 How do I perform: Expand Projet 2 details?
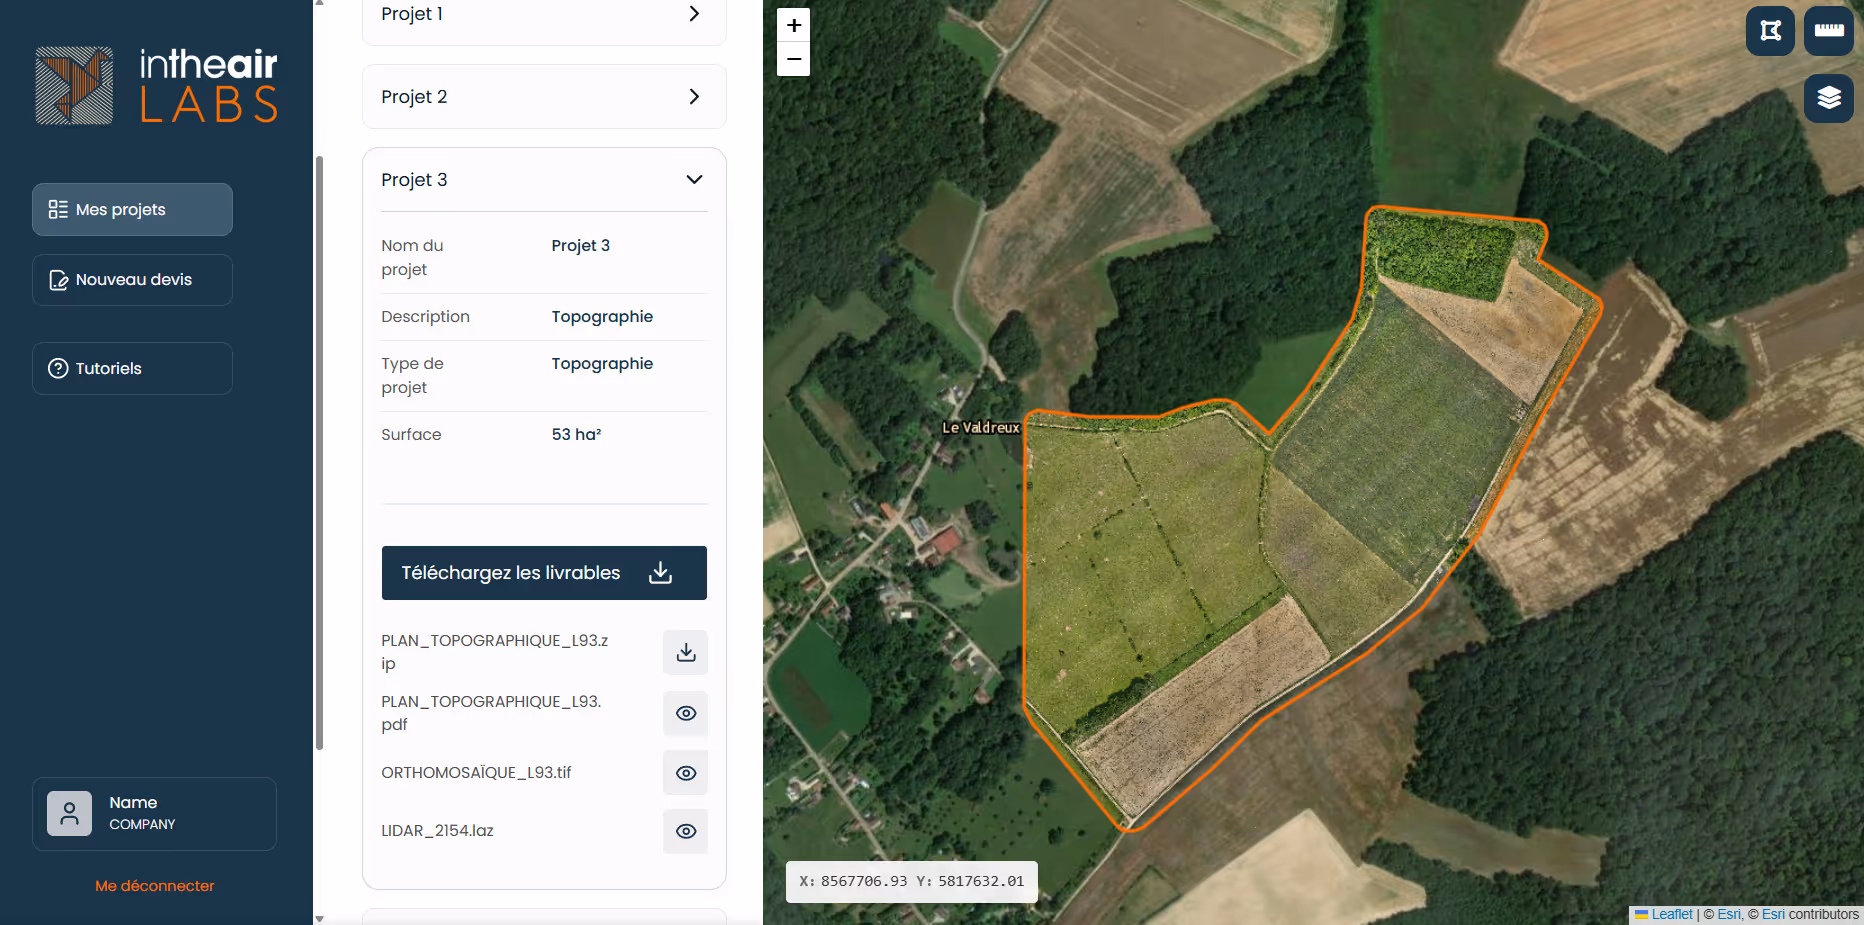(694, 96)
